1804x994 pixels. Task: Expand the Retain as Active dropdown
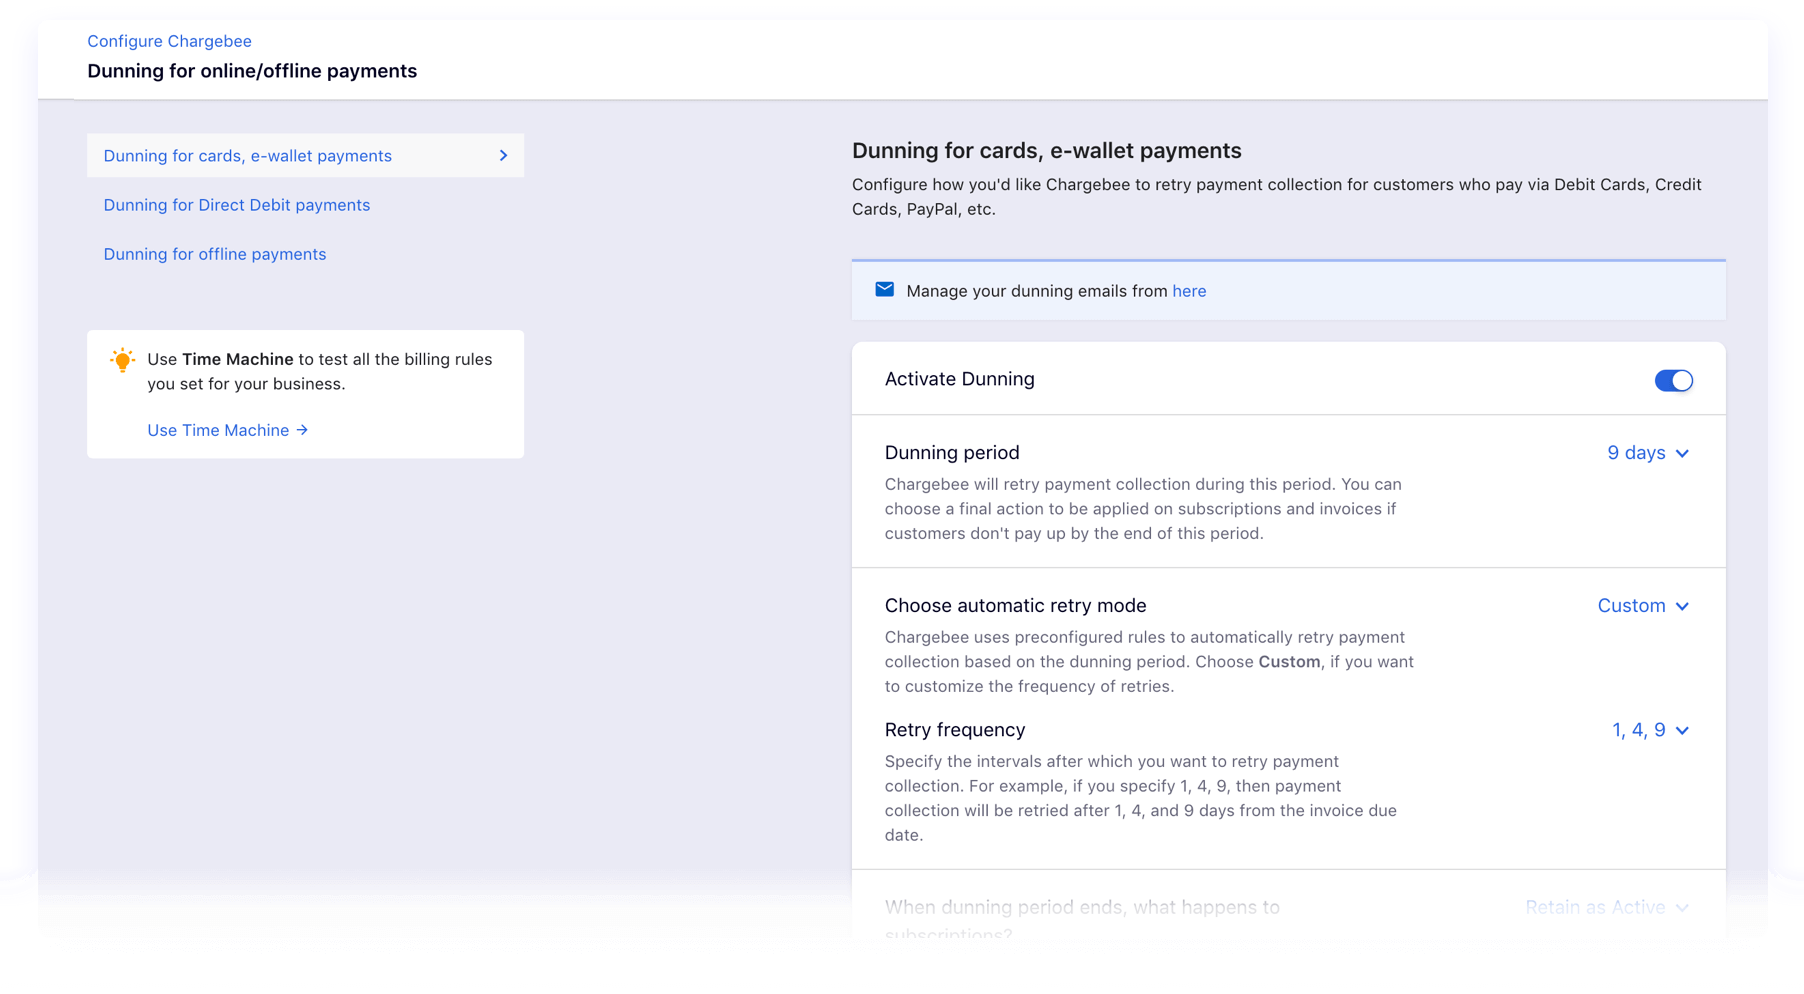coord(1606,907)
